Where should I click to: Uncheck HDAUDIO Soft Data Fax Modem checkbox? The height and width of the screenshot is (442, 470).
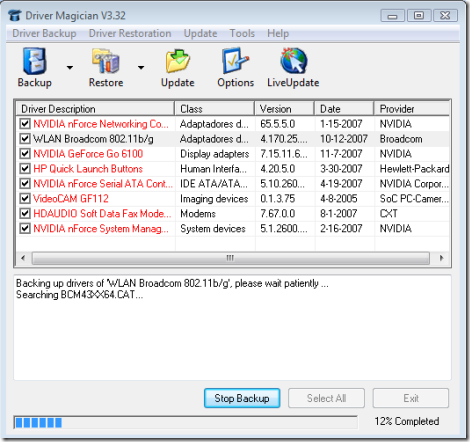(25, 213)
